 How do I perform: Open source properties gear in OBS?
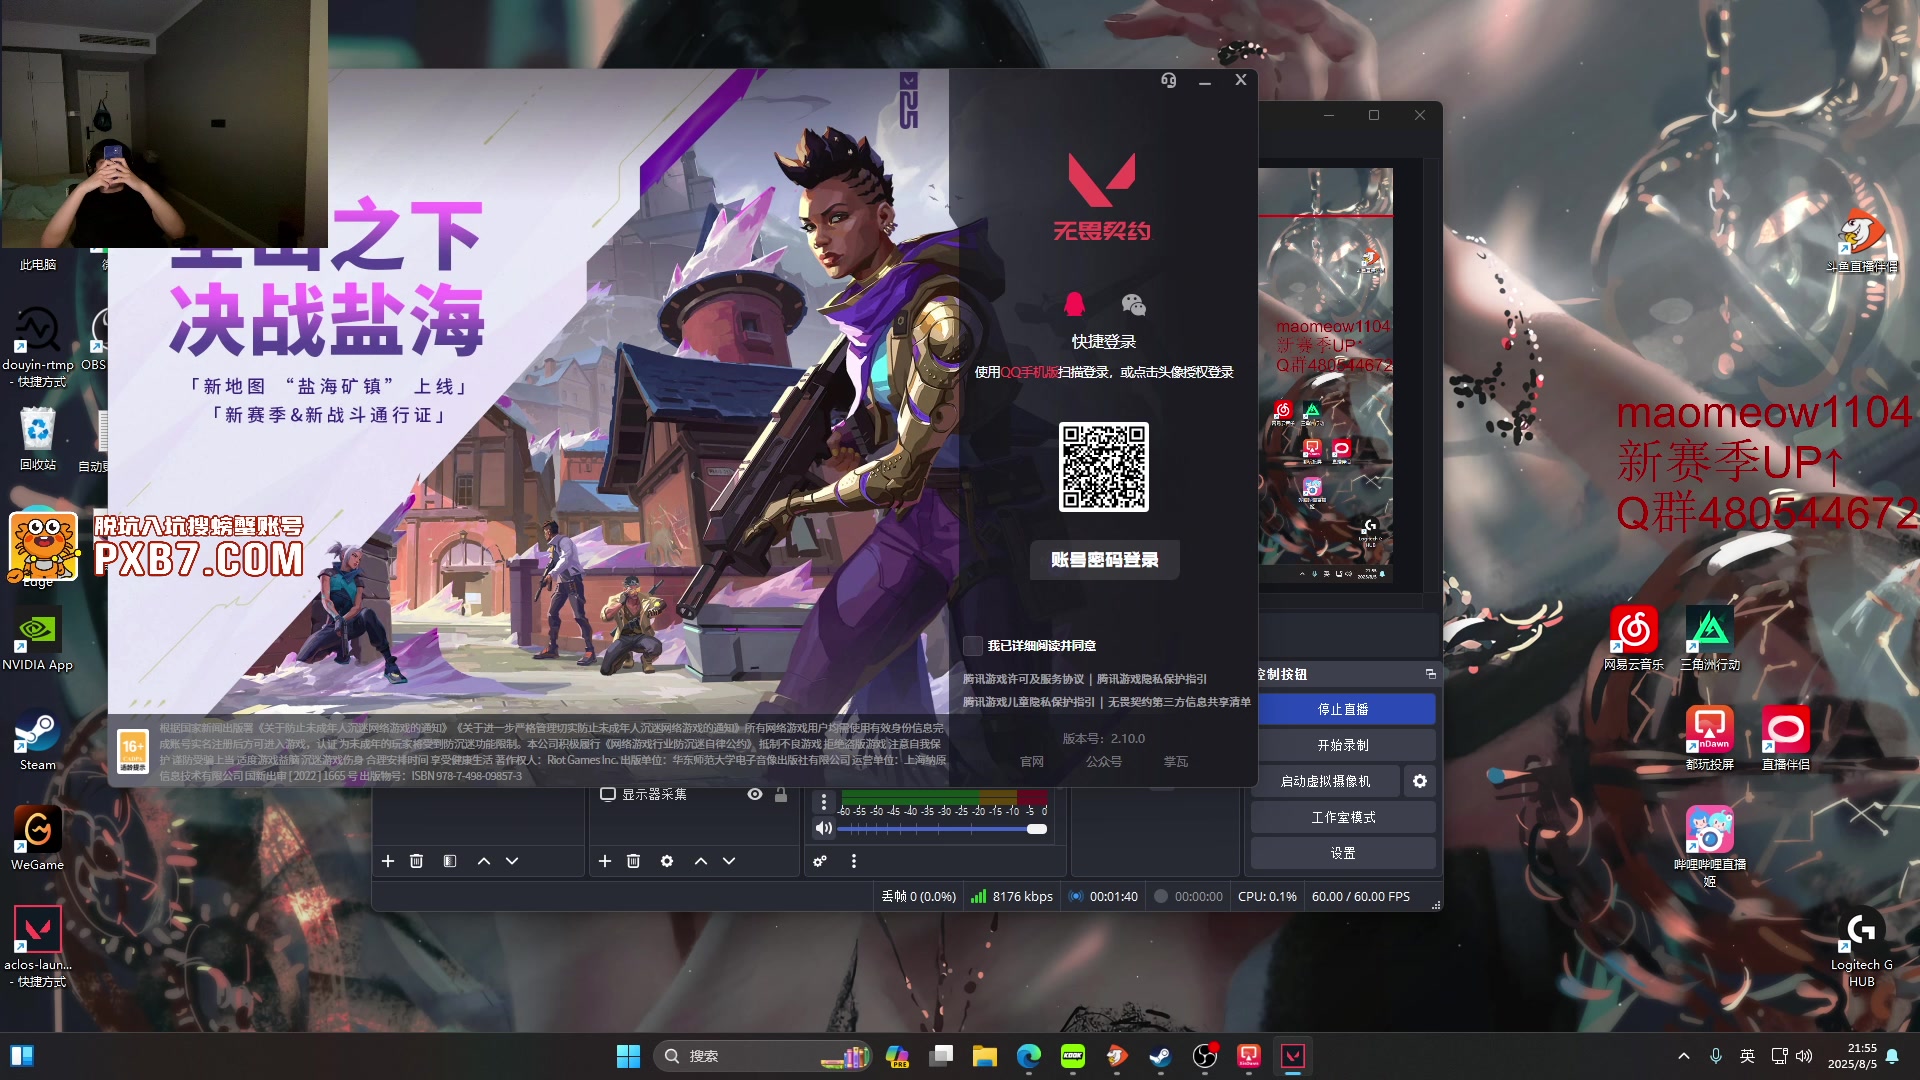pyautogui.click(x=667, y=861)
